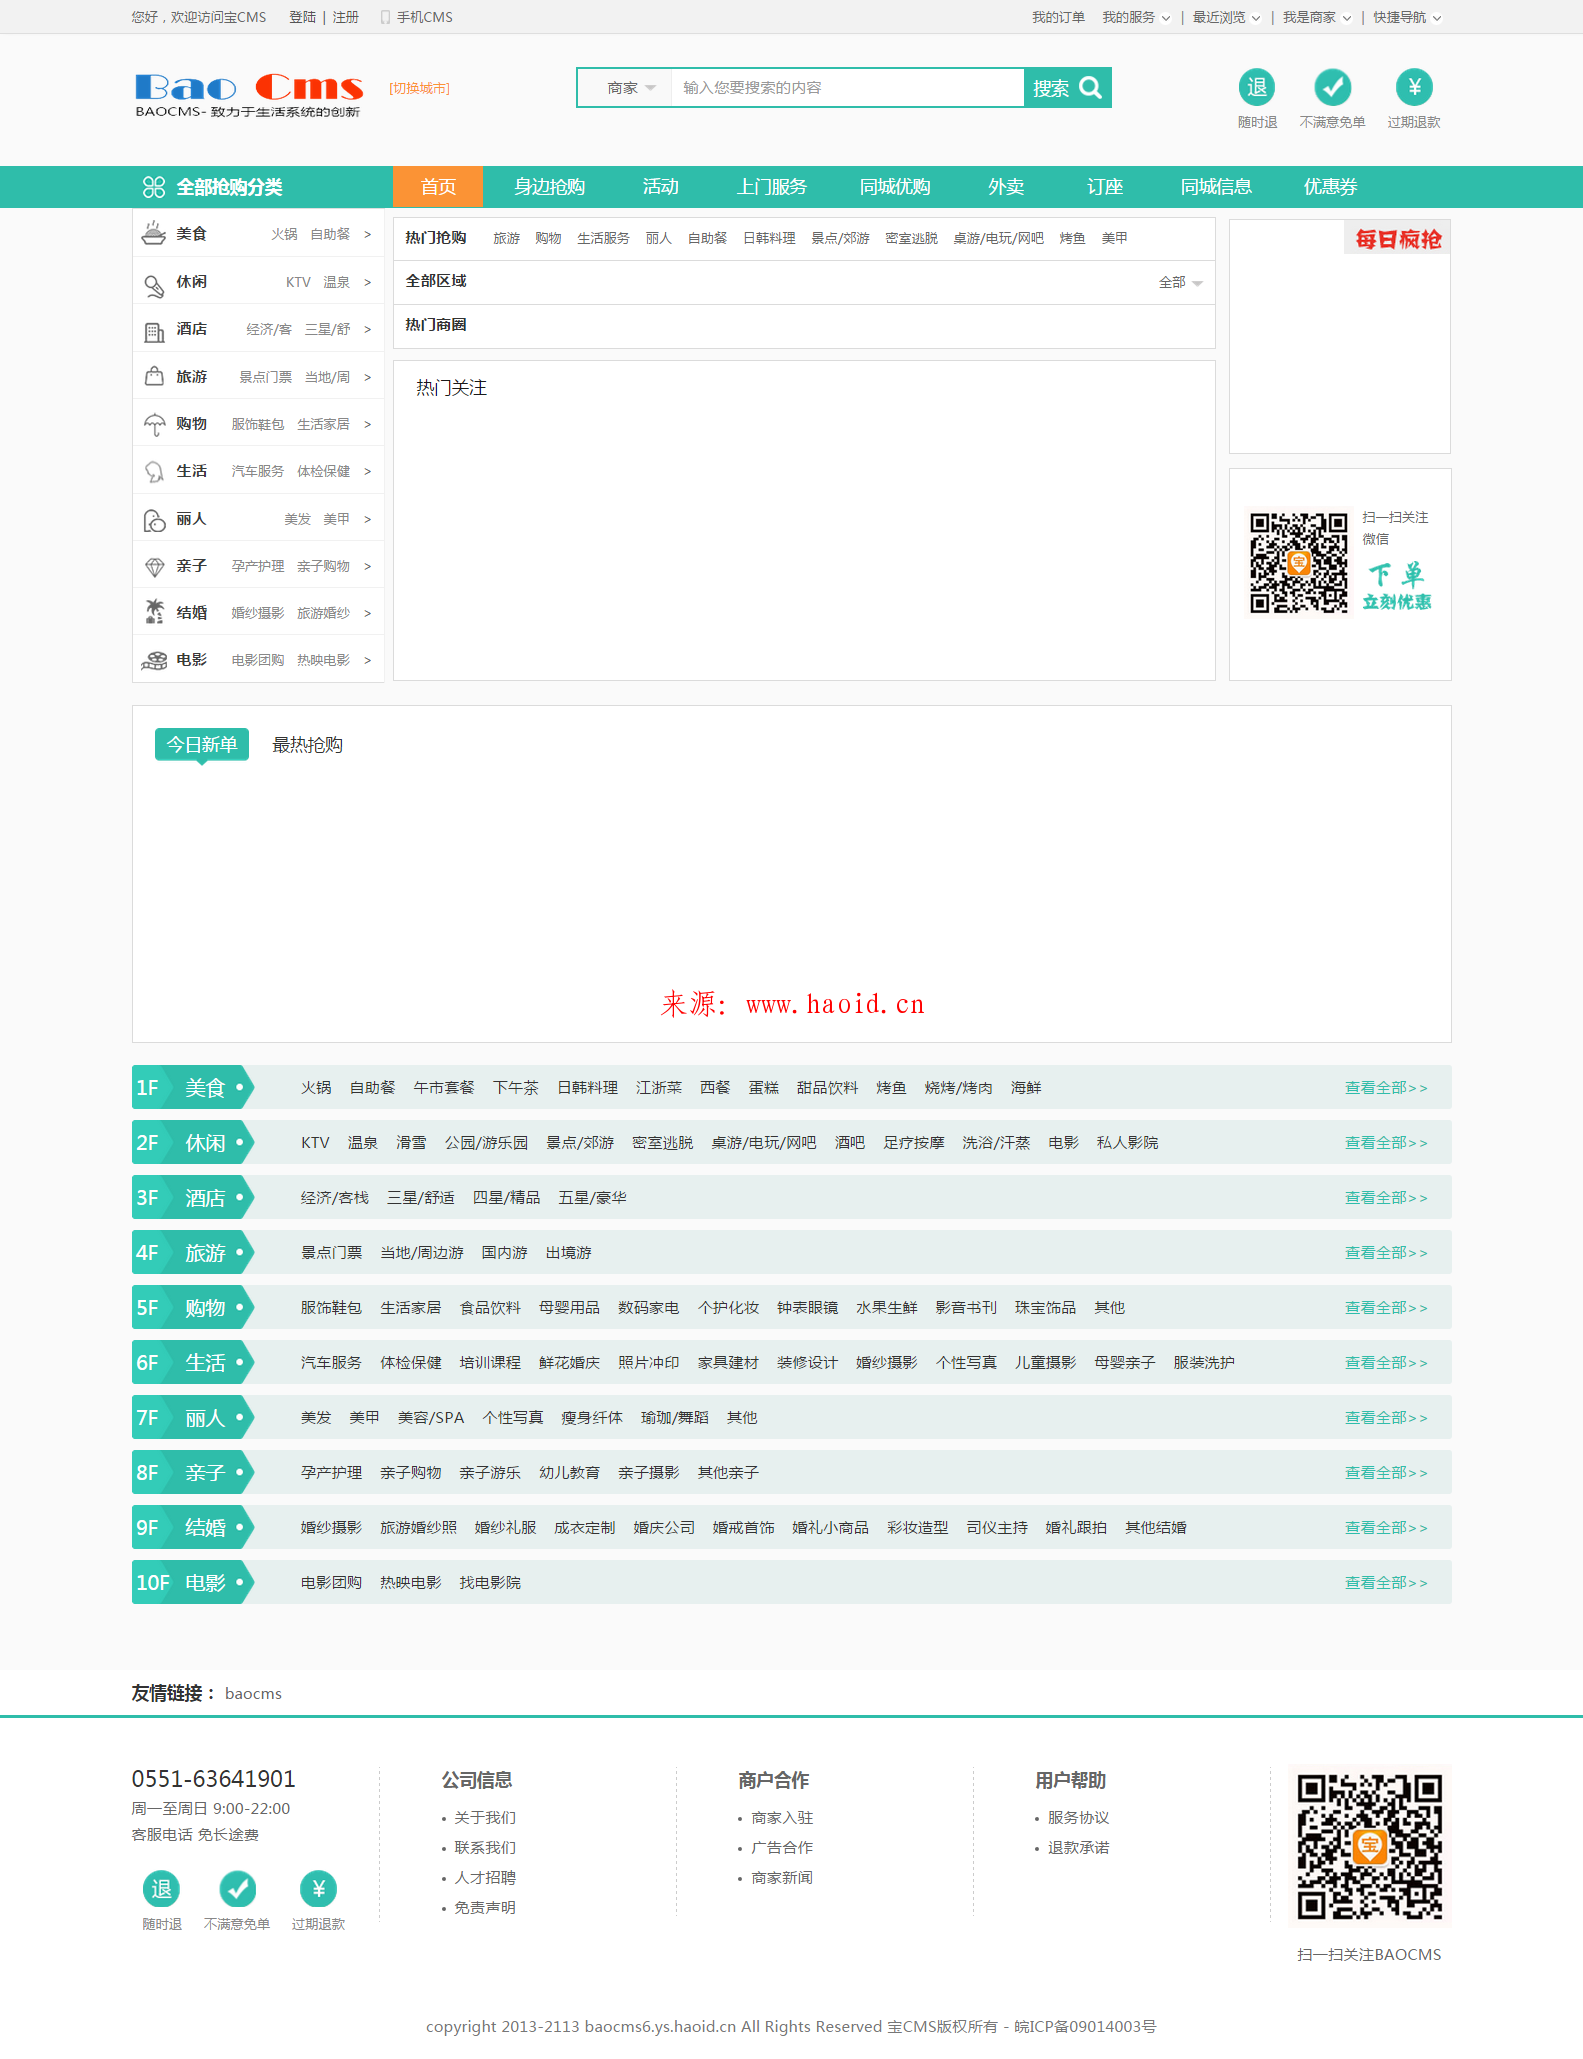Click the magnifier icon in 搜索 button
1583x2059 pixels.
pos(1091,88)
